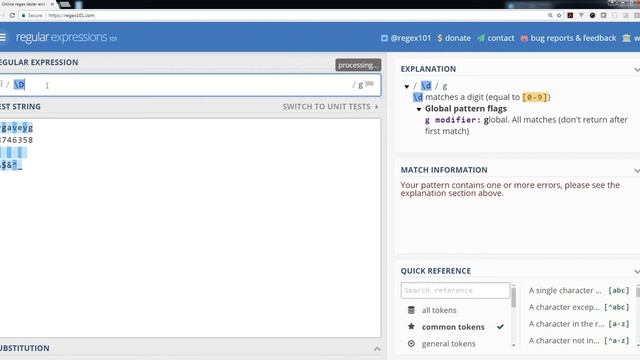This screenshot has height=360, width=640.
Task: Close the Online regex tester browser tab
Action: 52,4
